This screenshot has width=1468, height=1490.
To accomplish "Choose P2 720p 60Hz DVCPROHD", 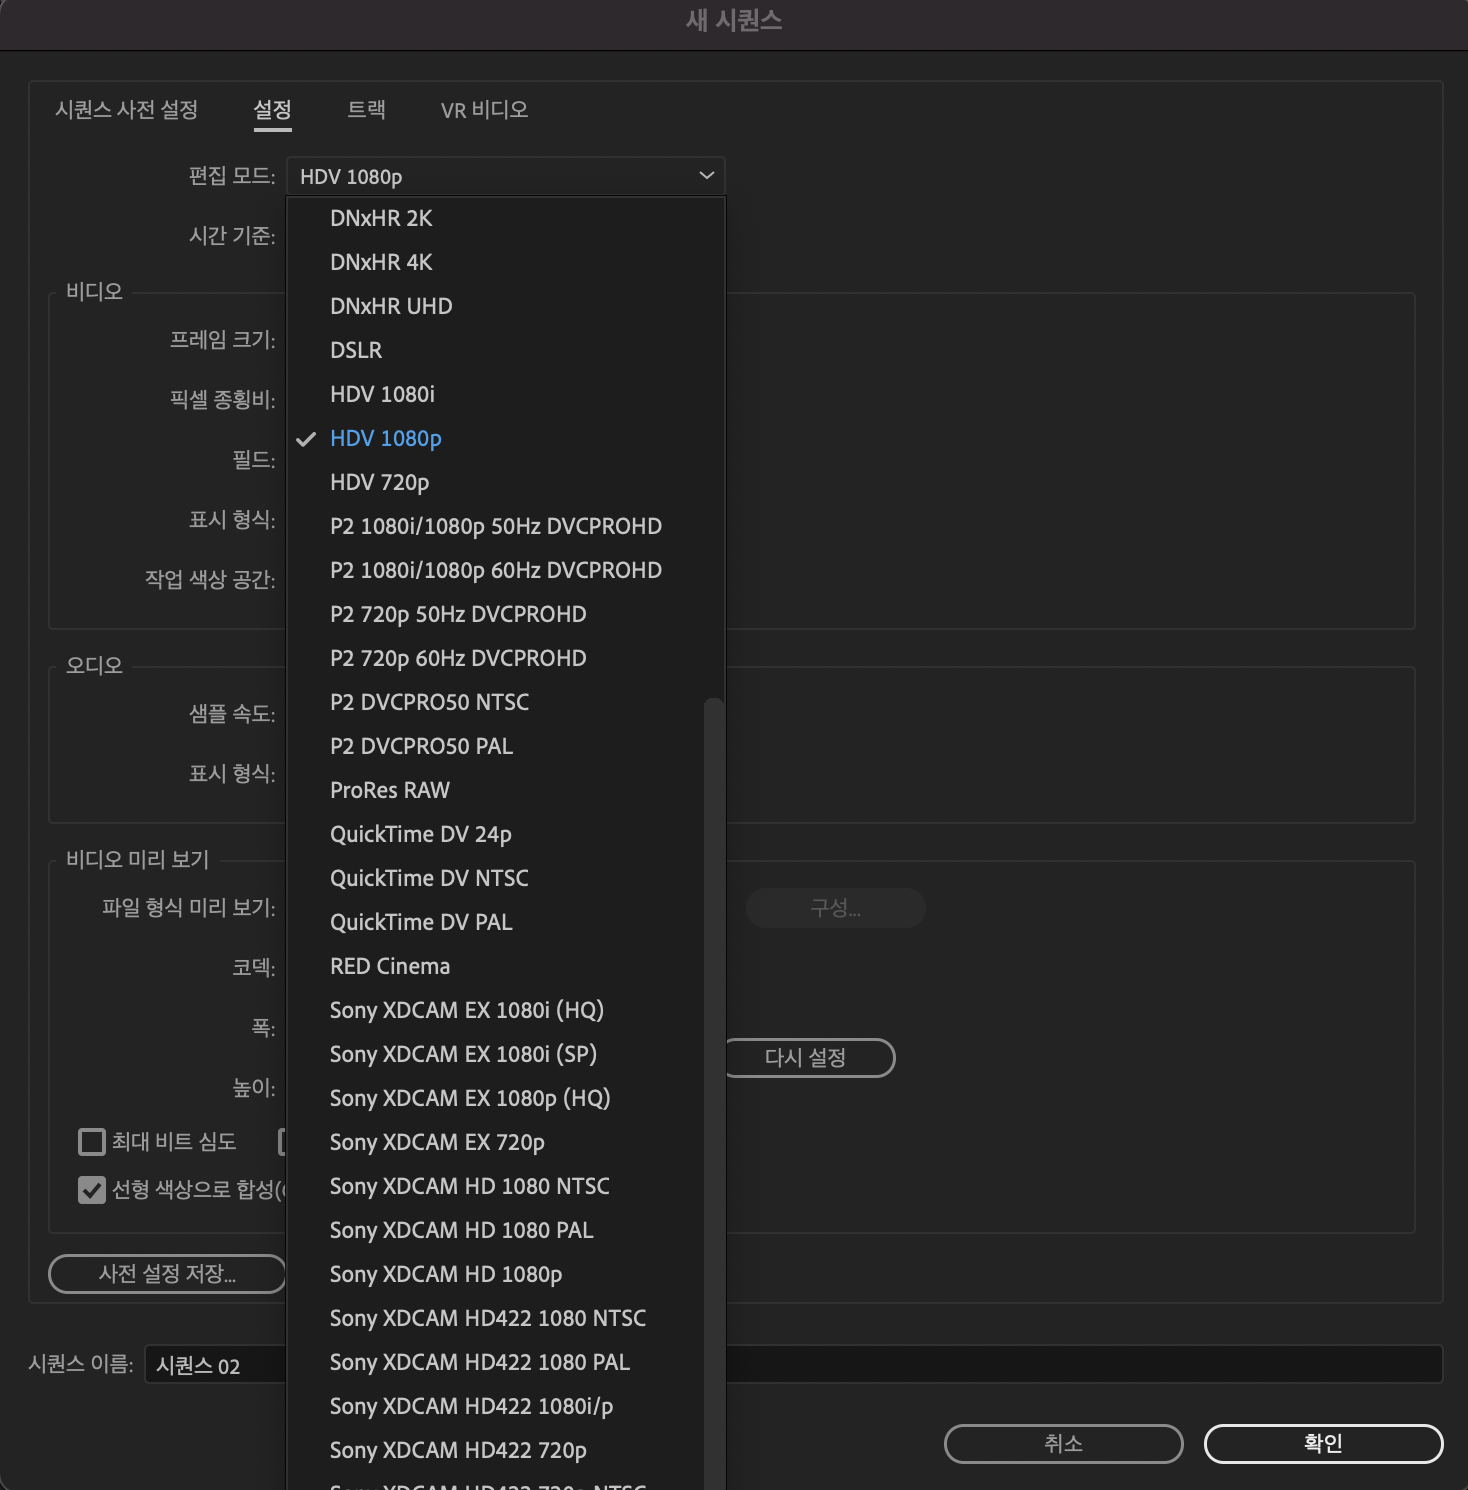I will [505, 658].
